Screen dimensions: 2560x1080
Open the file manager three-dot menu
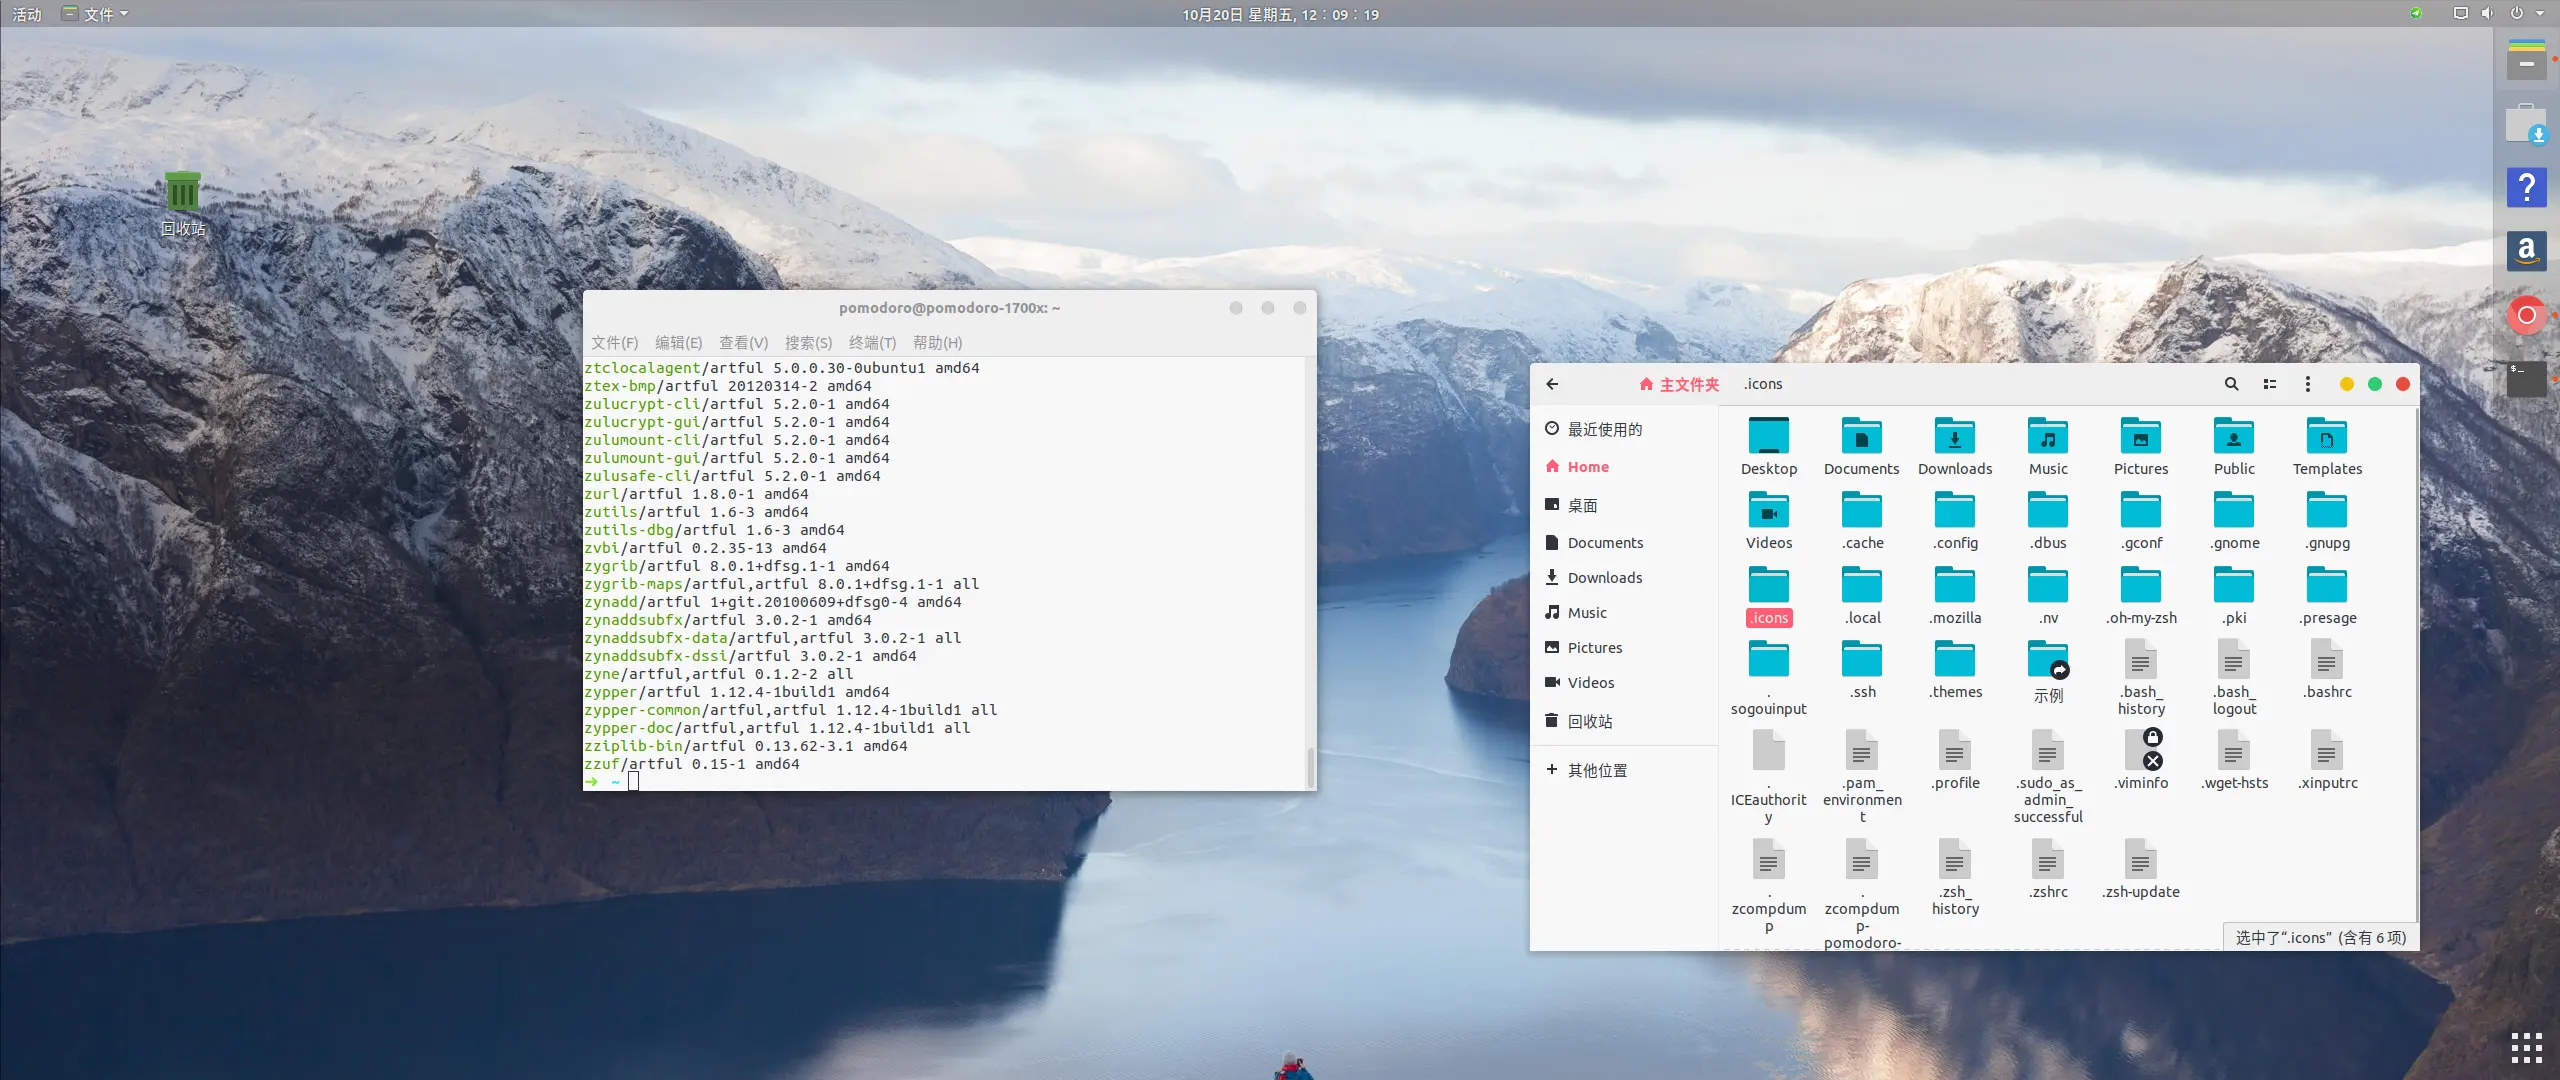[x=2308, y=384]
